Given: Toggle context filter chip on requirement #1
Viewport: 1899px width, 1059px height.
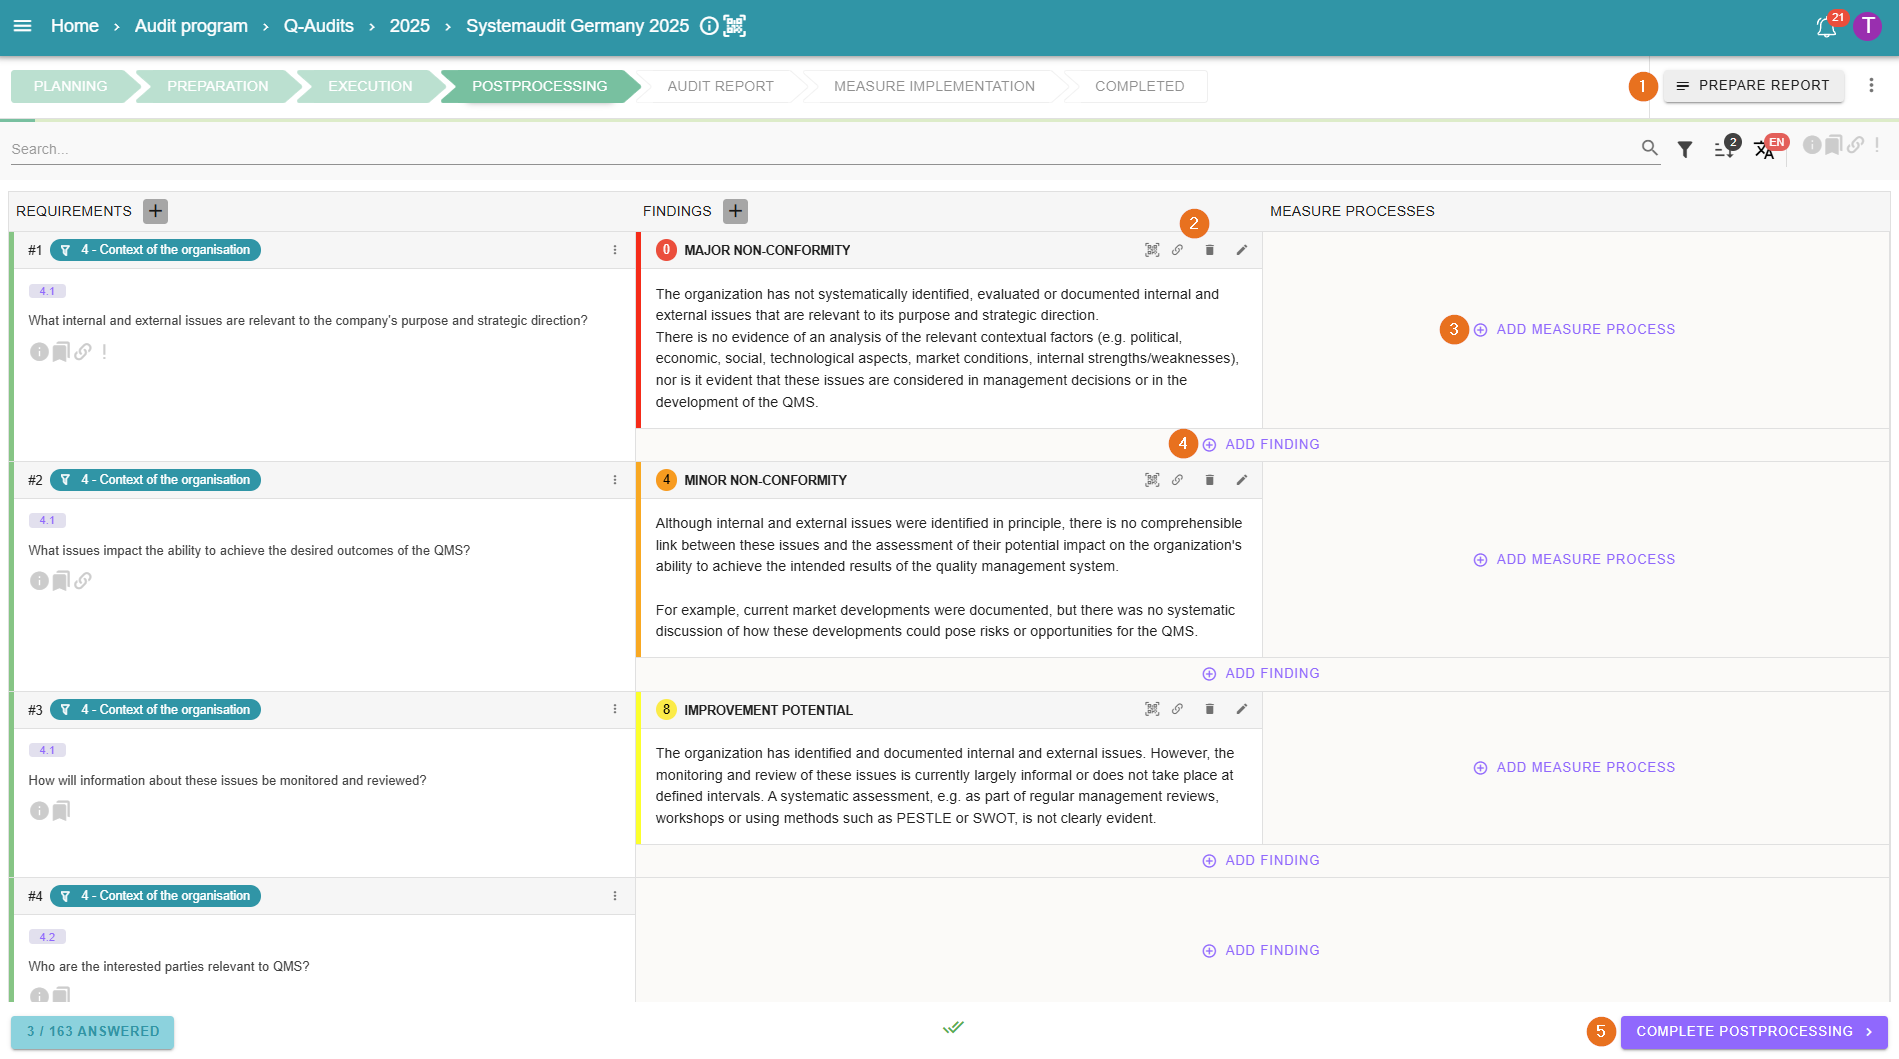Looking at the screenshot, I should click(x=155, y=250).
